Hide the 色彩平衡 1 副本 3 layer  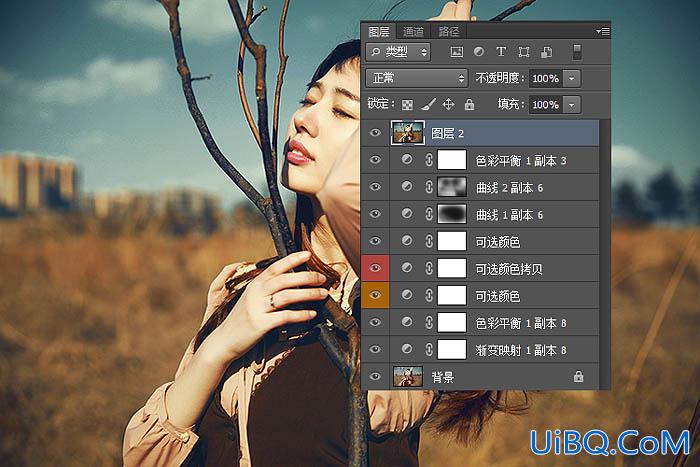pos(375,160)
